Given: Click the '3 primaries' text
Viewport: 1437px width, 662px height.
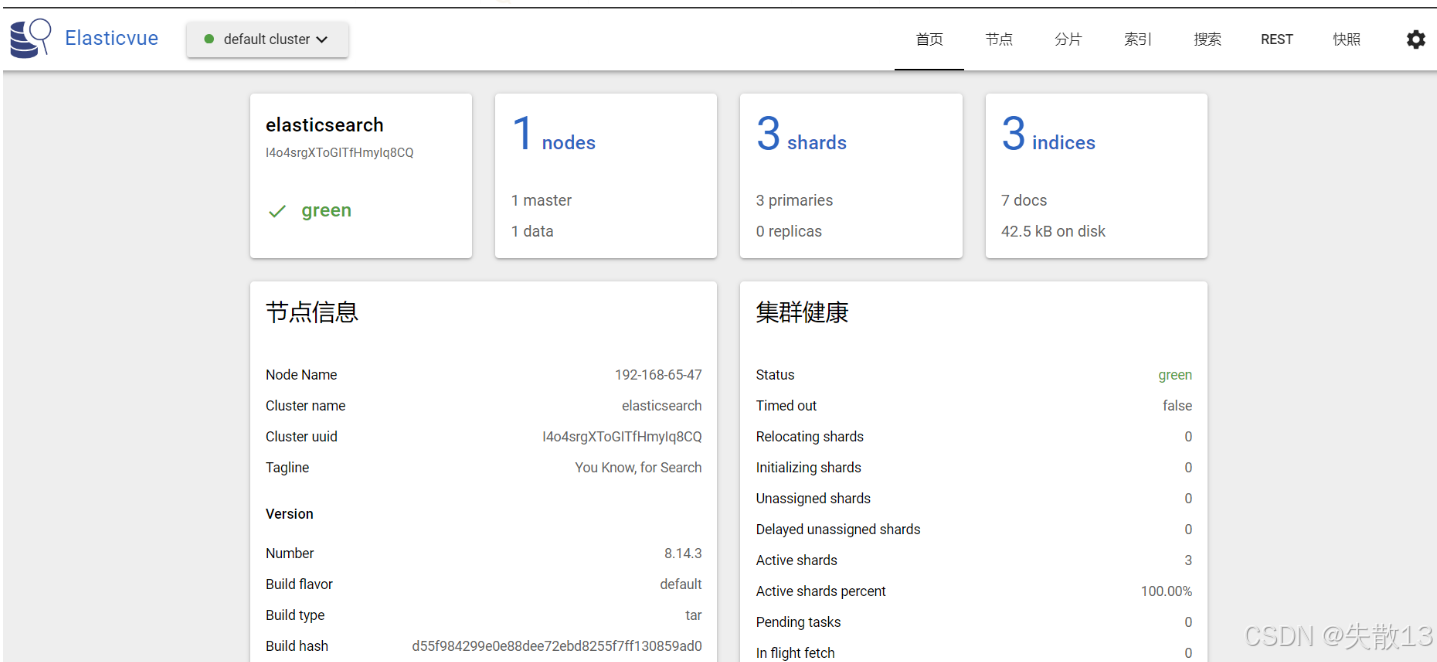Looking at the screenshot, I should click(x=794, y=200).
